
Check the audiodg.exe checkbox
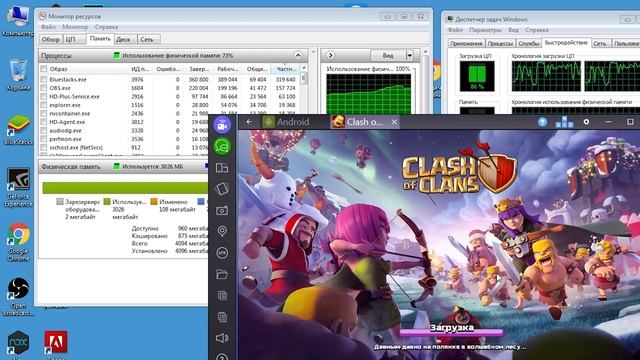44,131
